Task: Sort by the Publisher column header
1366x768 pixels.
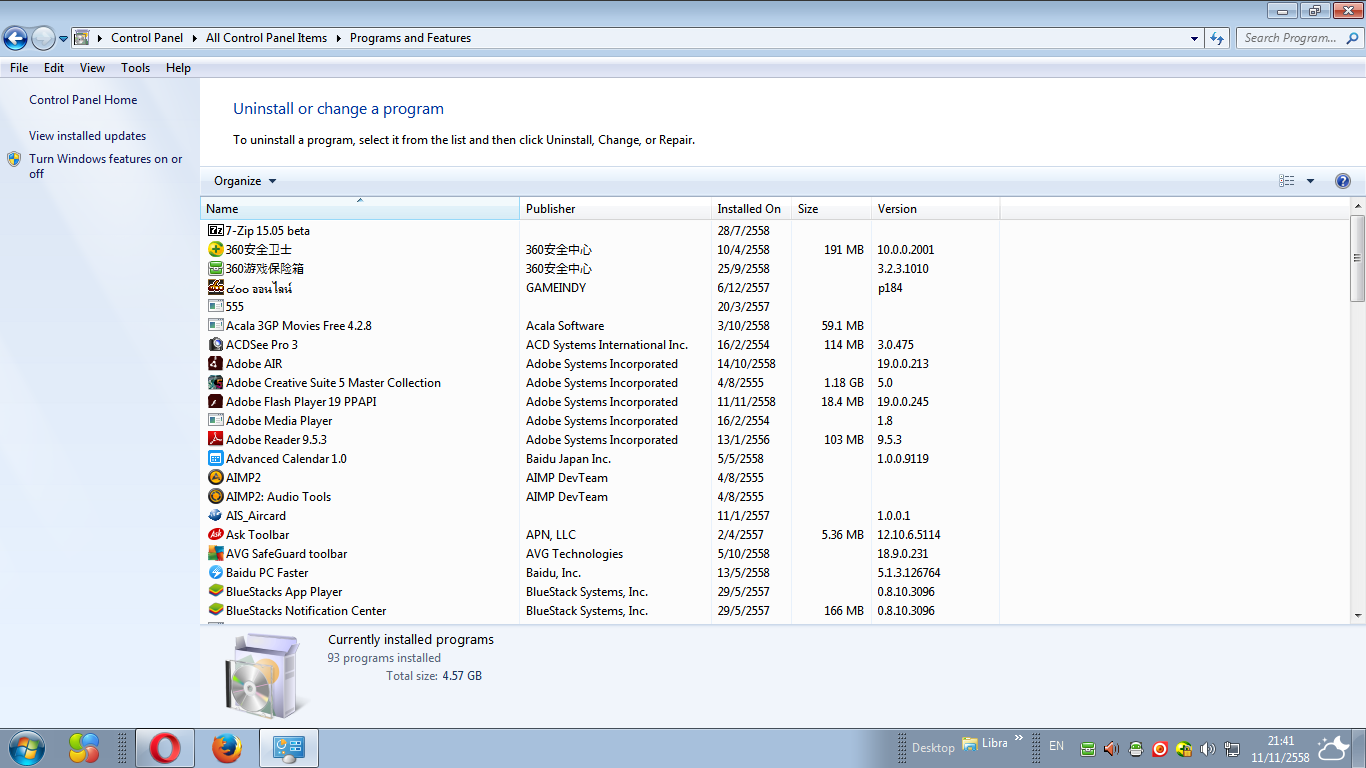Action: click(615, 209)
